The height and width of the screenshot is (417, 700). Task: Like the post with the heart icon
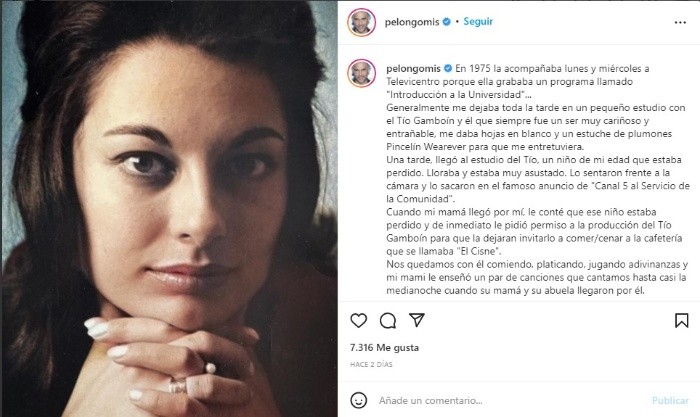(x=358, y=321)
